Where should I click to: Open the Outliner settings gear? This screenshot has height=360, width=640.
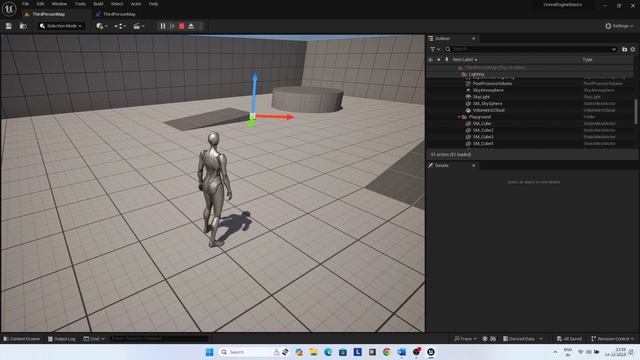pos(633,49)
